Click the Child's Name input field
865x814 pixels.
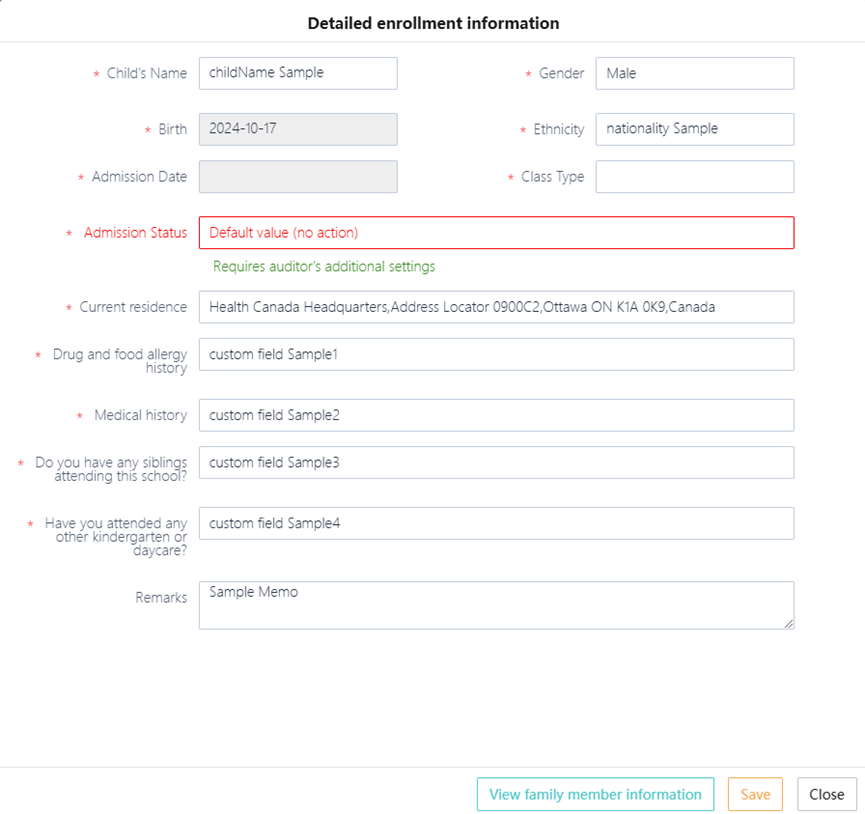298,73
